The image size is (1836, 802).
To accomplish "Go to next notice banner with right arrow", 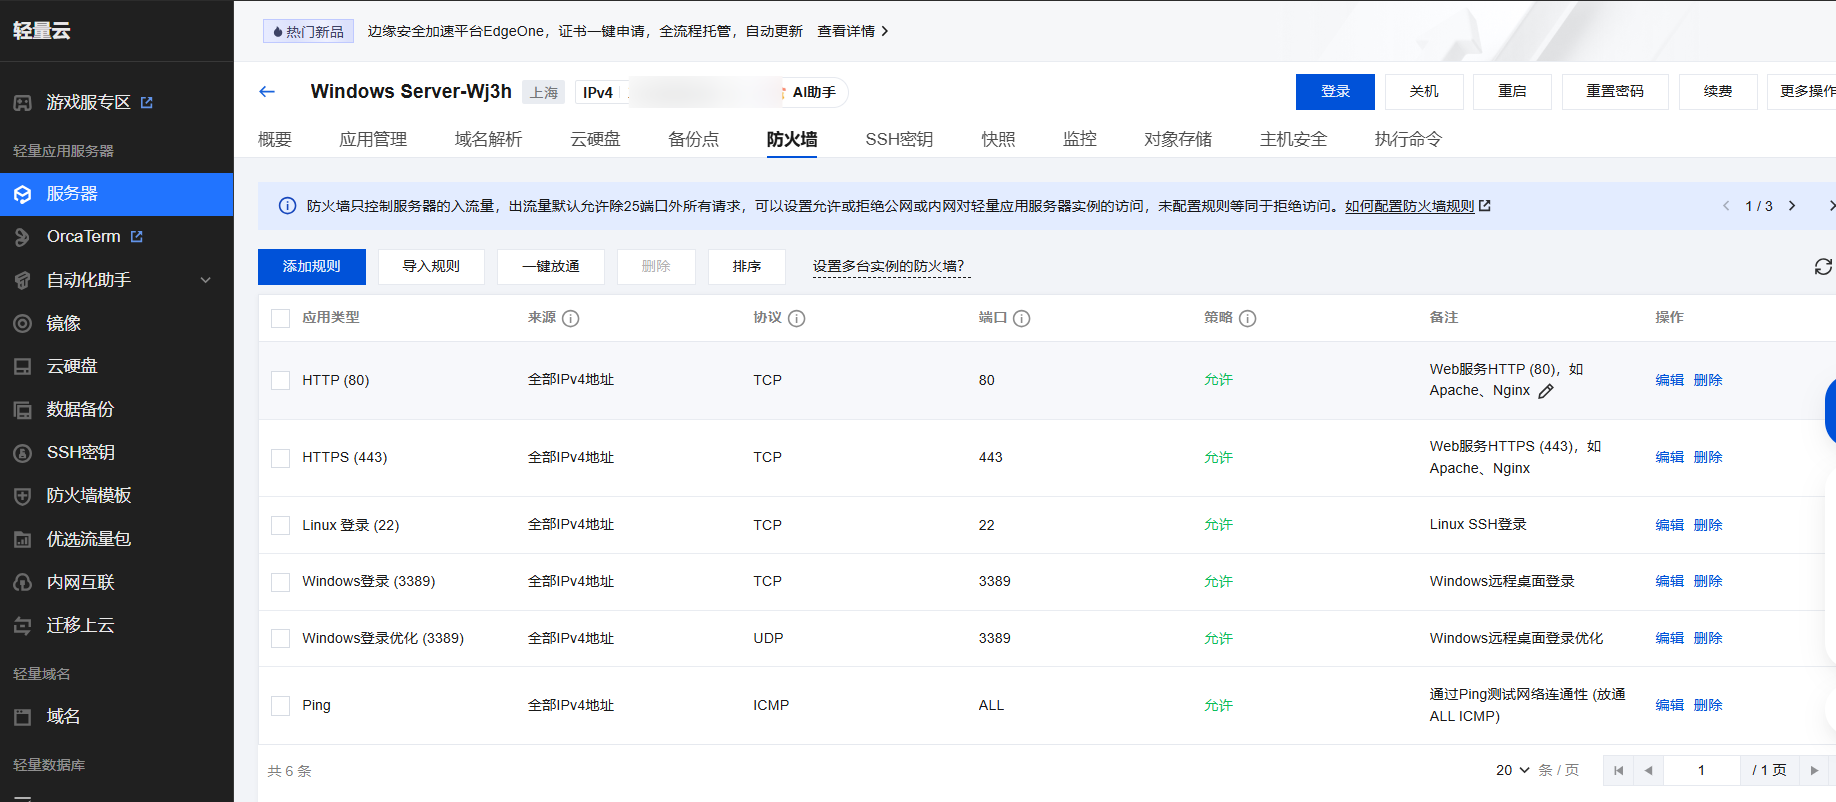I will pos(1792,206).
